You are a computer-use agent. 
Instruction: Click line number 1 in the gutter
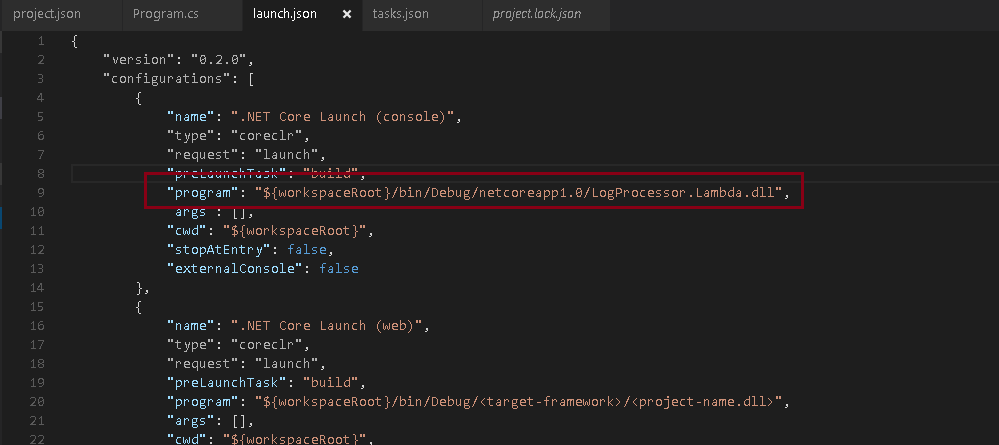pos(41,41)
